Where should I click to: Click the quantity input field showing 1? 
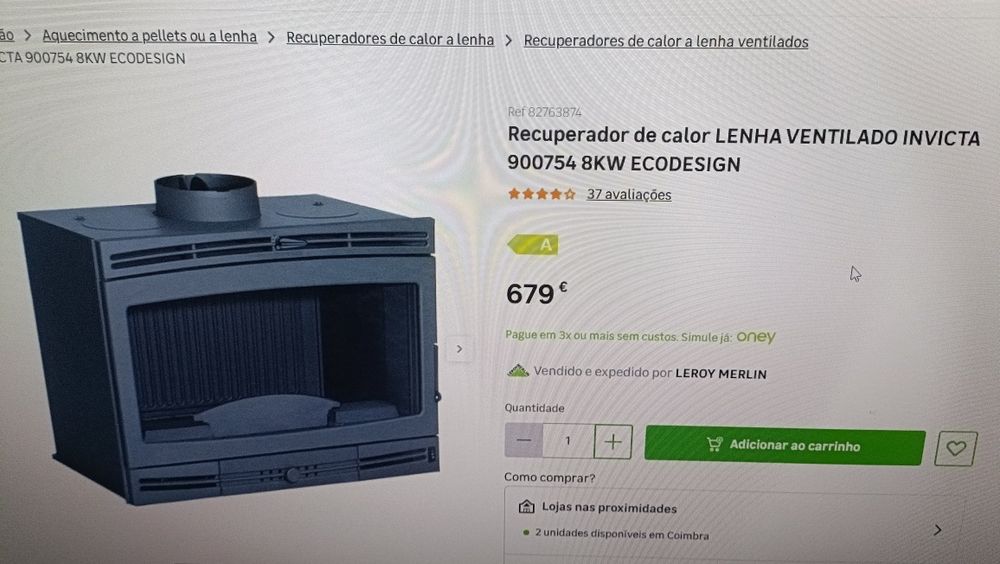[x=568, y=441]
